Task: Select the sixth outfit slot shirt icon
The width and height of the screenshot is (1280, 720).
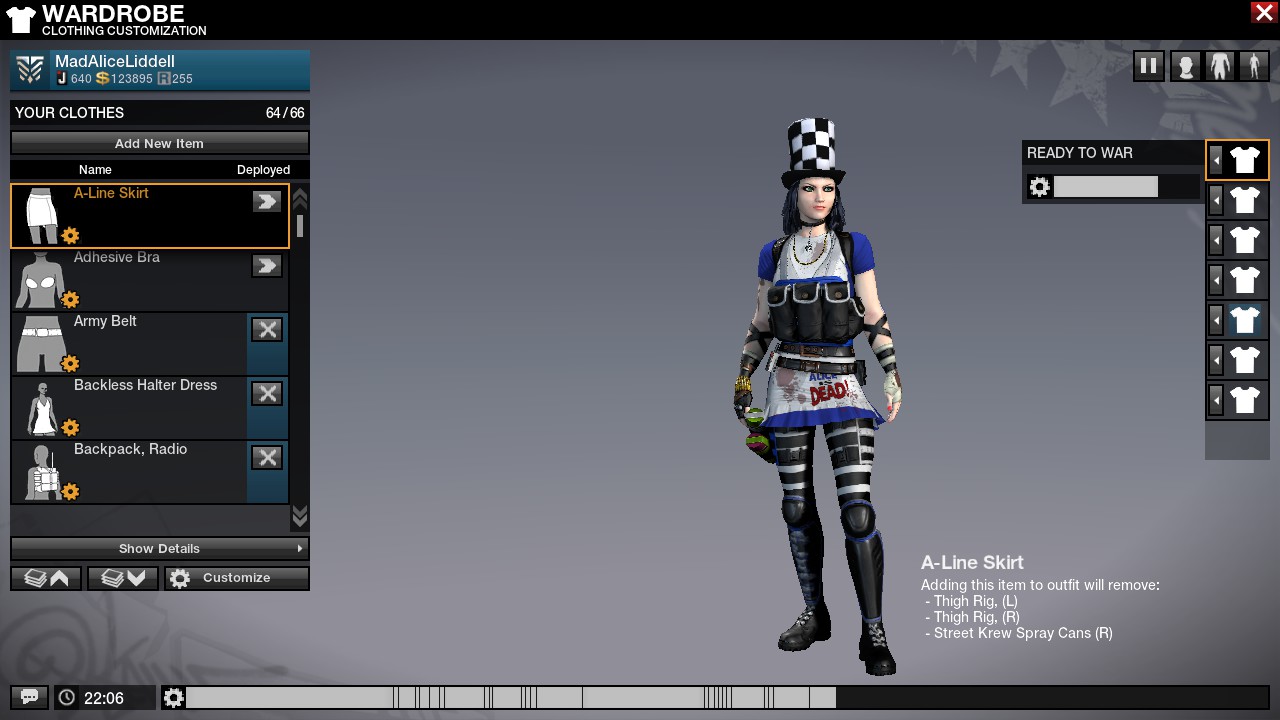Action: [x=1244, y=360]
